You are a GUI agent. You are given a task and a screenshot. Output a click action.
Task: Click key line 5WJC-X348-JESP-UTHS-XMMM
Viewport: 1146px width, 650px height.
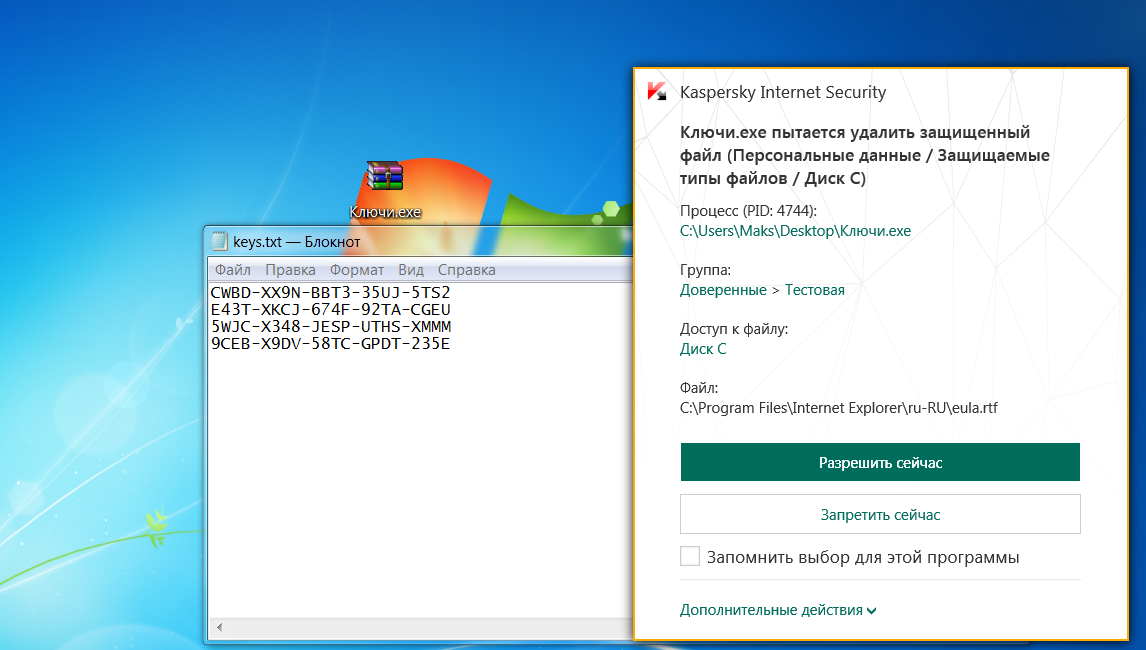click(x=330, y=326)
